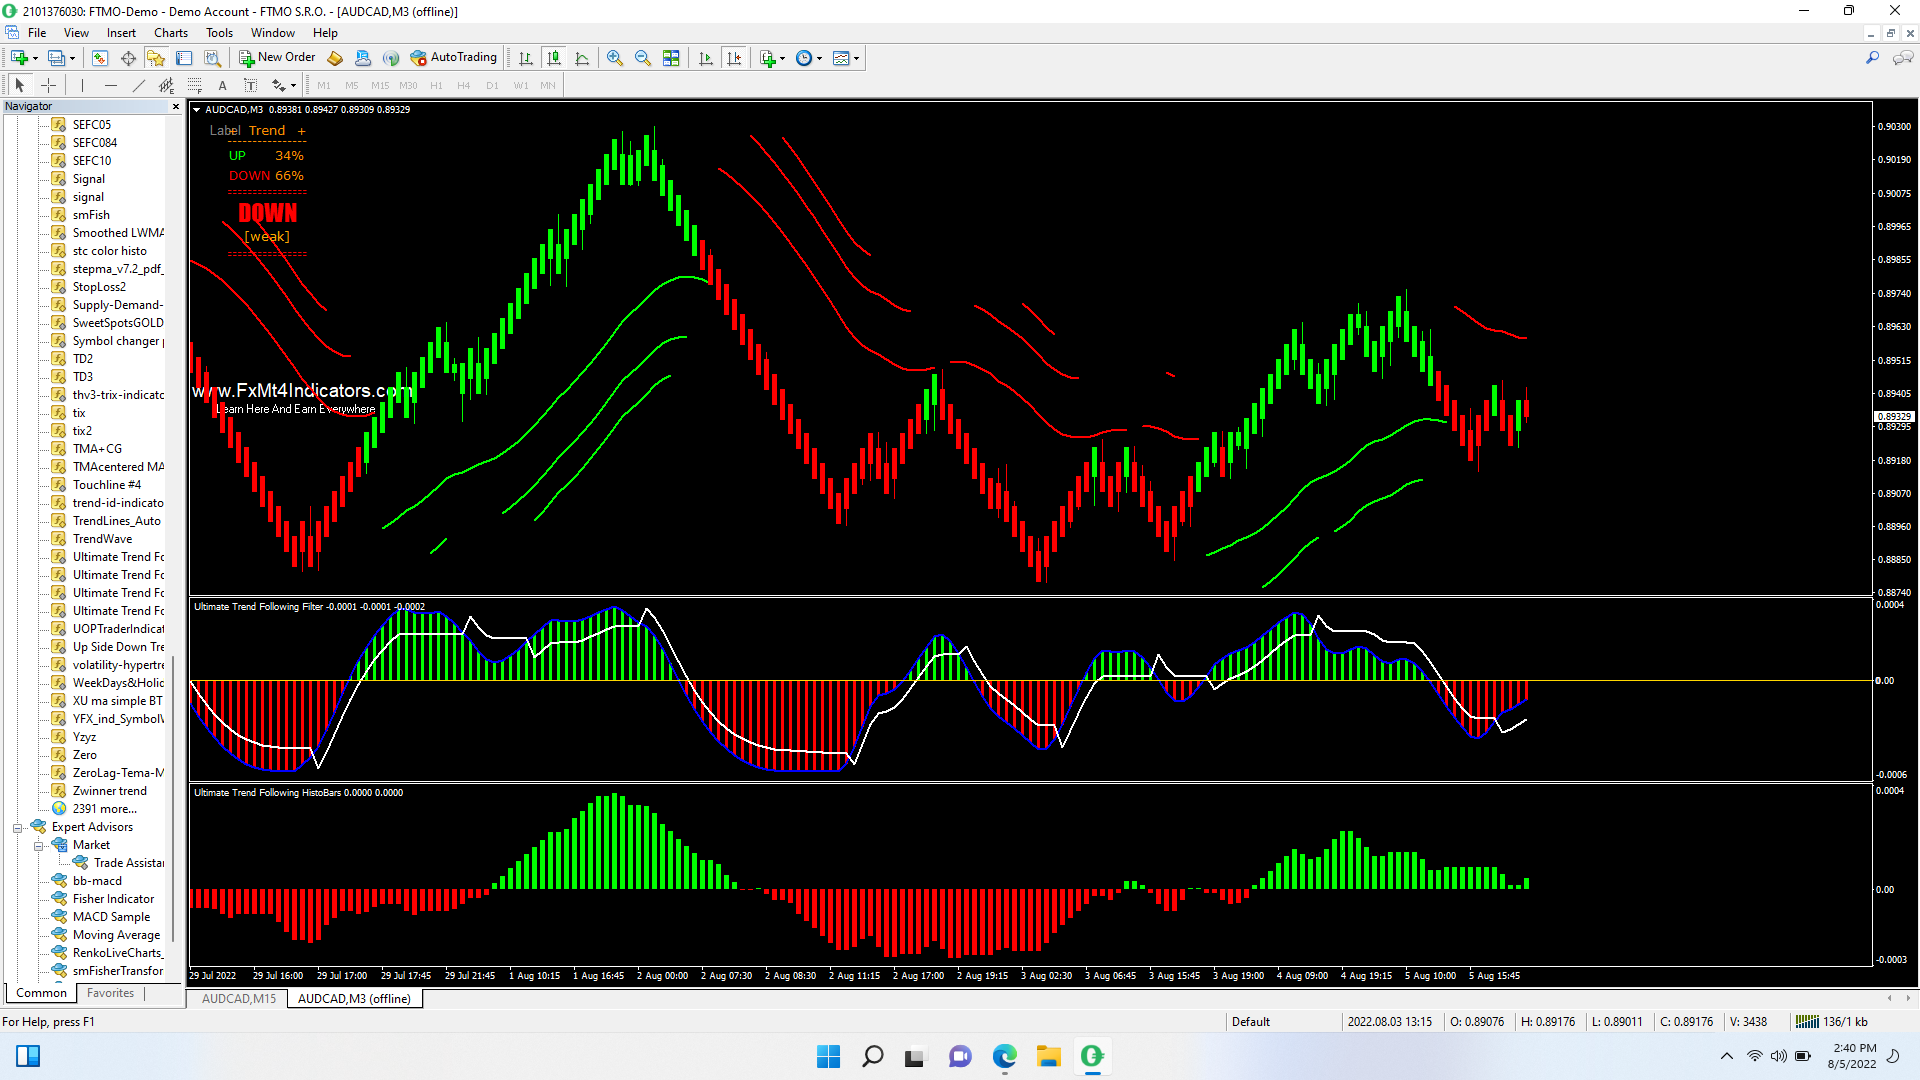Click the Zoom In magnifier icon

coord(614,58)
